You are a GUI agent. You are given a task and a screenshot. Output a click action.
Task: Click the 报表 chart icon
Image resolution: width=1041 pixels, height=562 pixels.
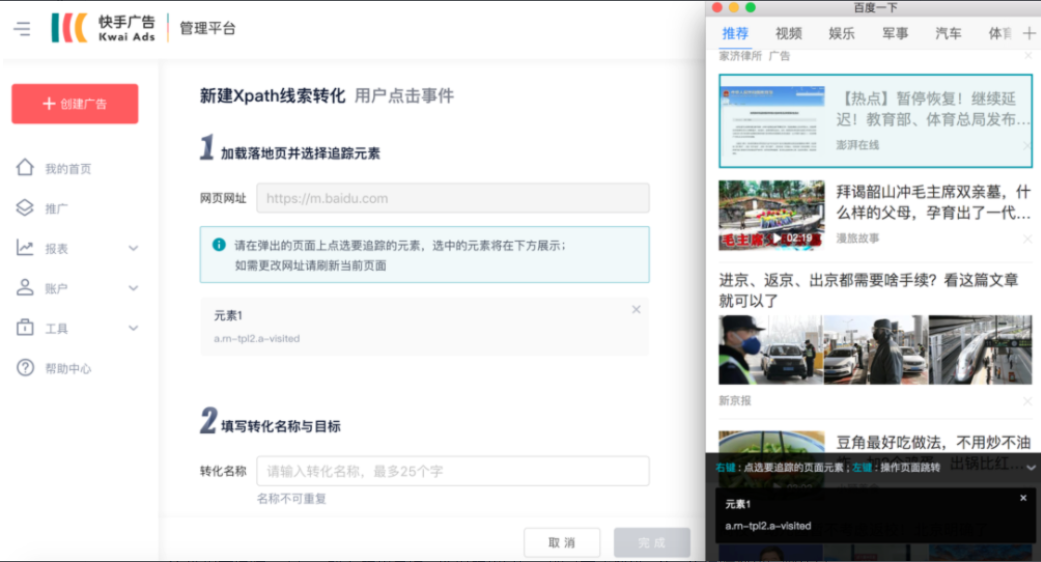25,247
